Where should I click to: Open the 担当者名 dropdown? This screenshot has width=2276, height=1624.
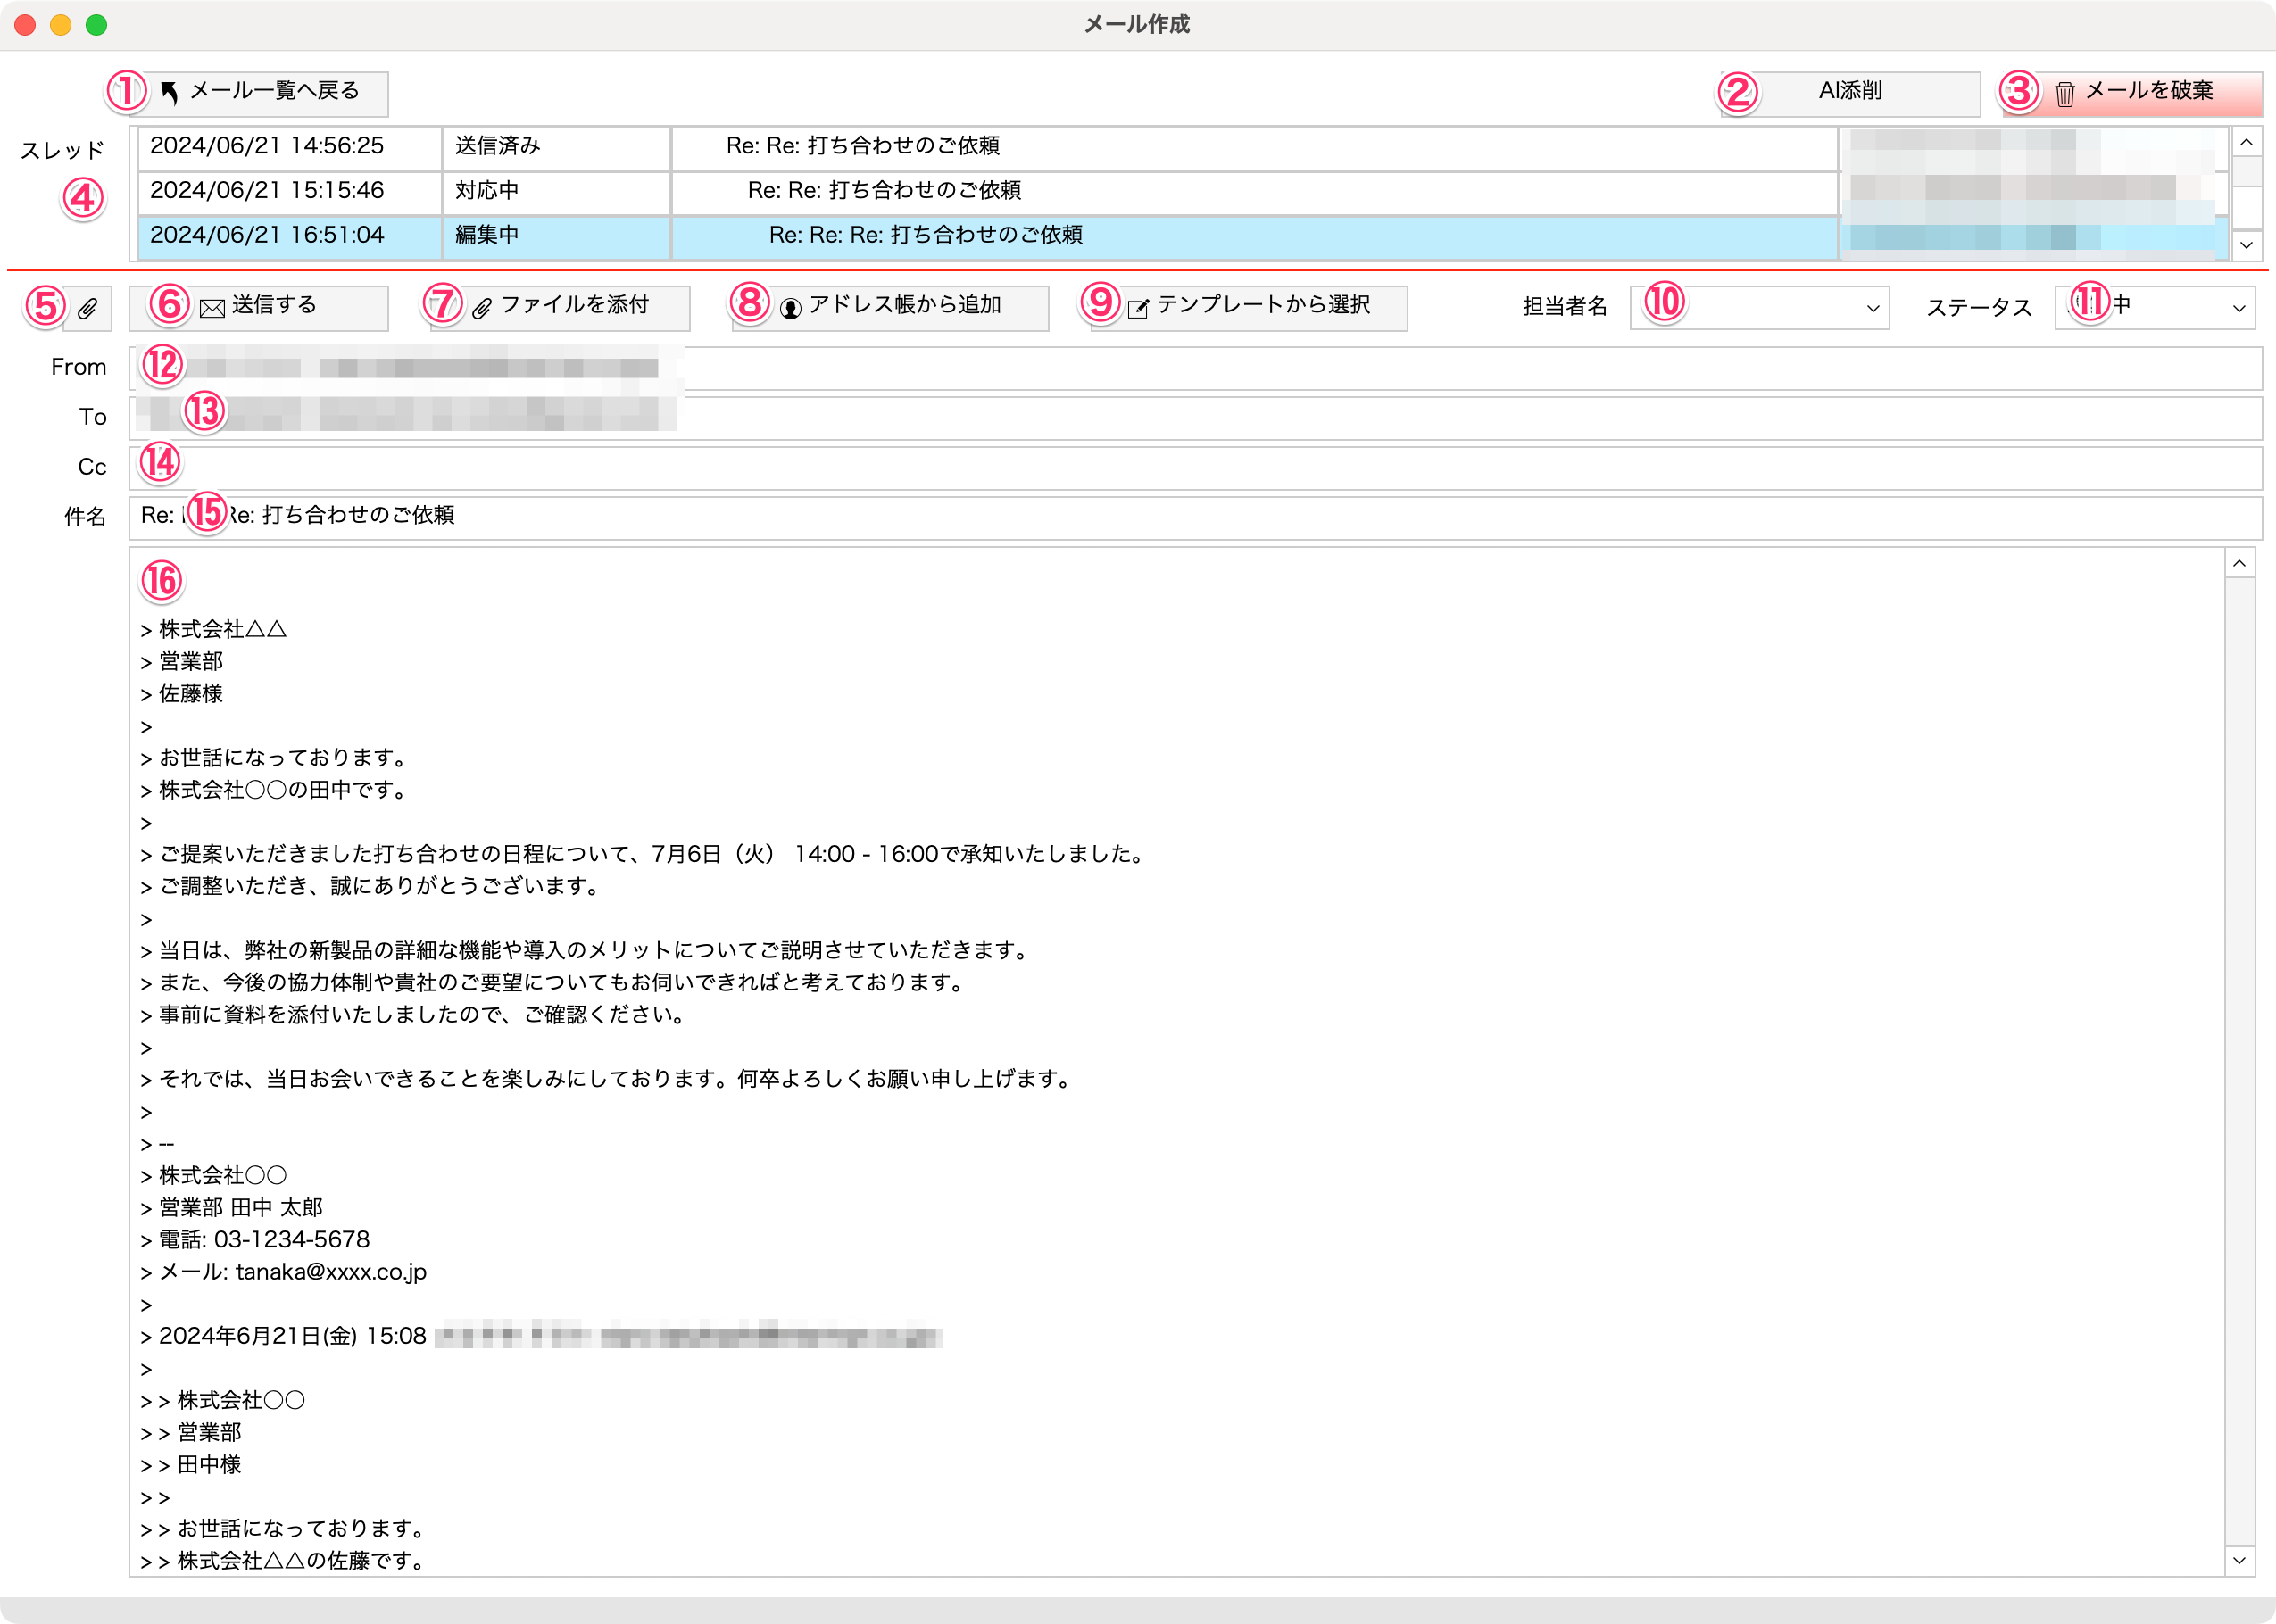click(1759, 308)
